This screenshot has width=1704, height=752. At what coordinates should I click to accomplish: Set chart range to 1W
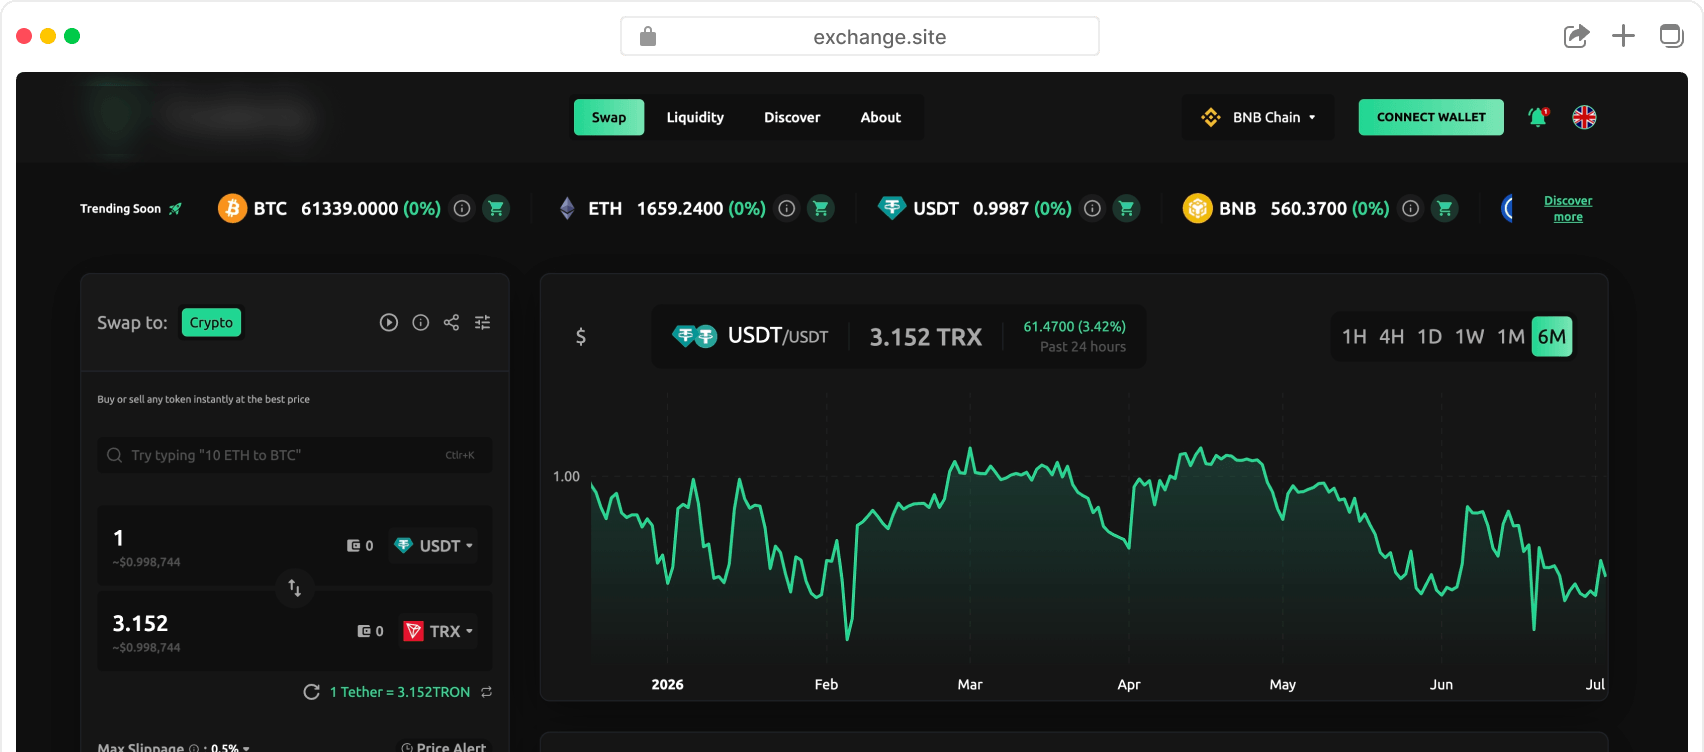click(x=1470, y=336)
